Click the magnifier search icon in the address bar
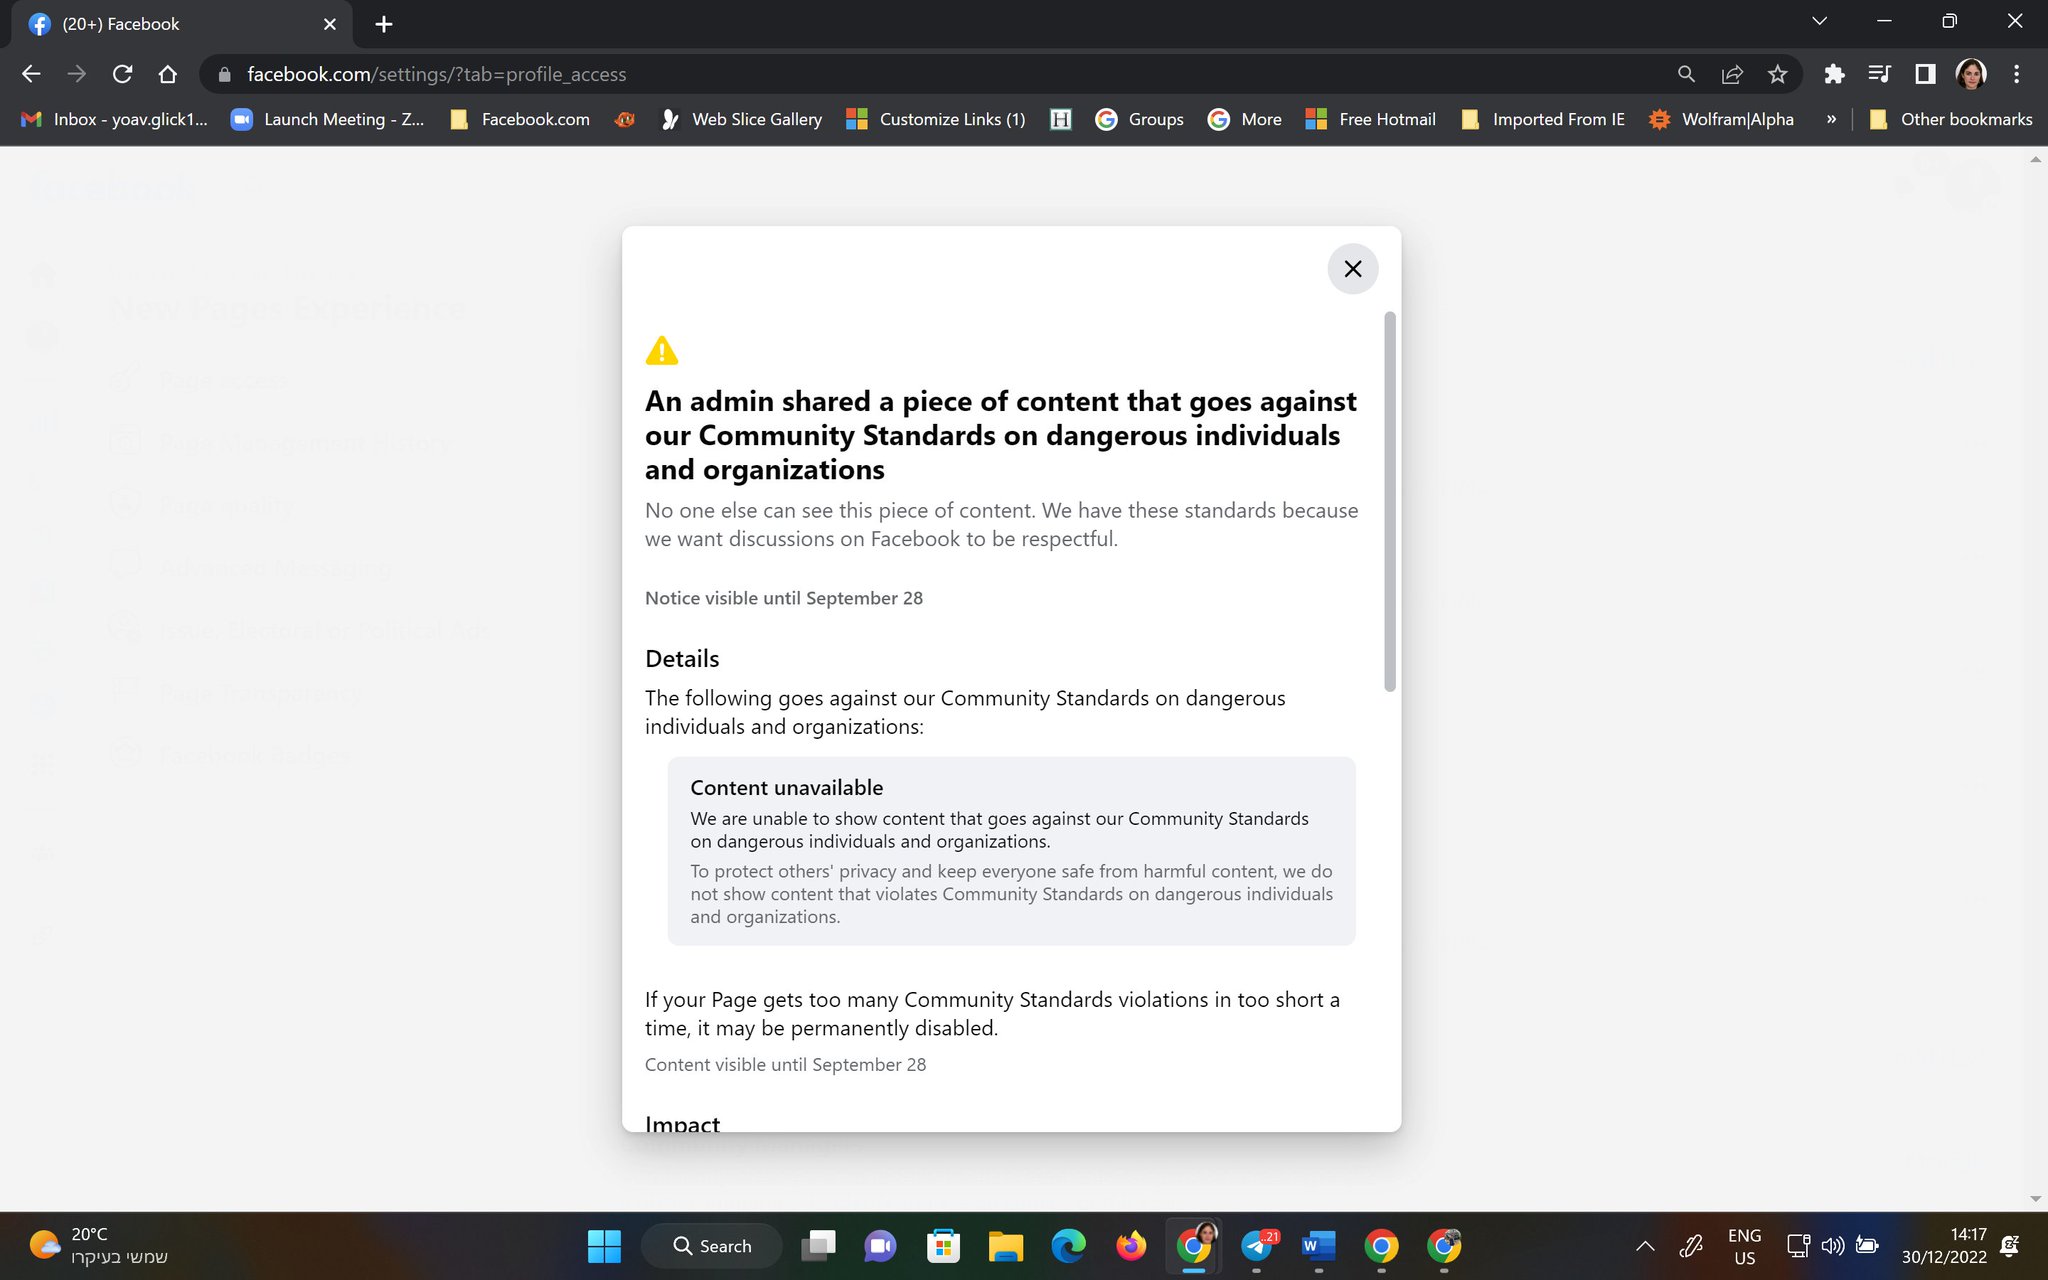Image resolution: width=2048 pixels, height=1280 pixels. (x=1686, y=74)
